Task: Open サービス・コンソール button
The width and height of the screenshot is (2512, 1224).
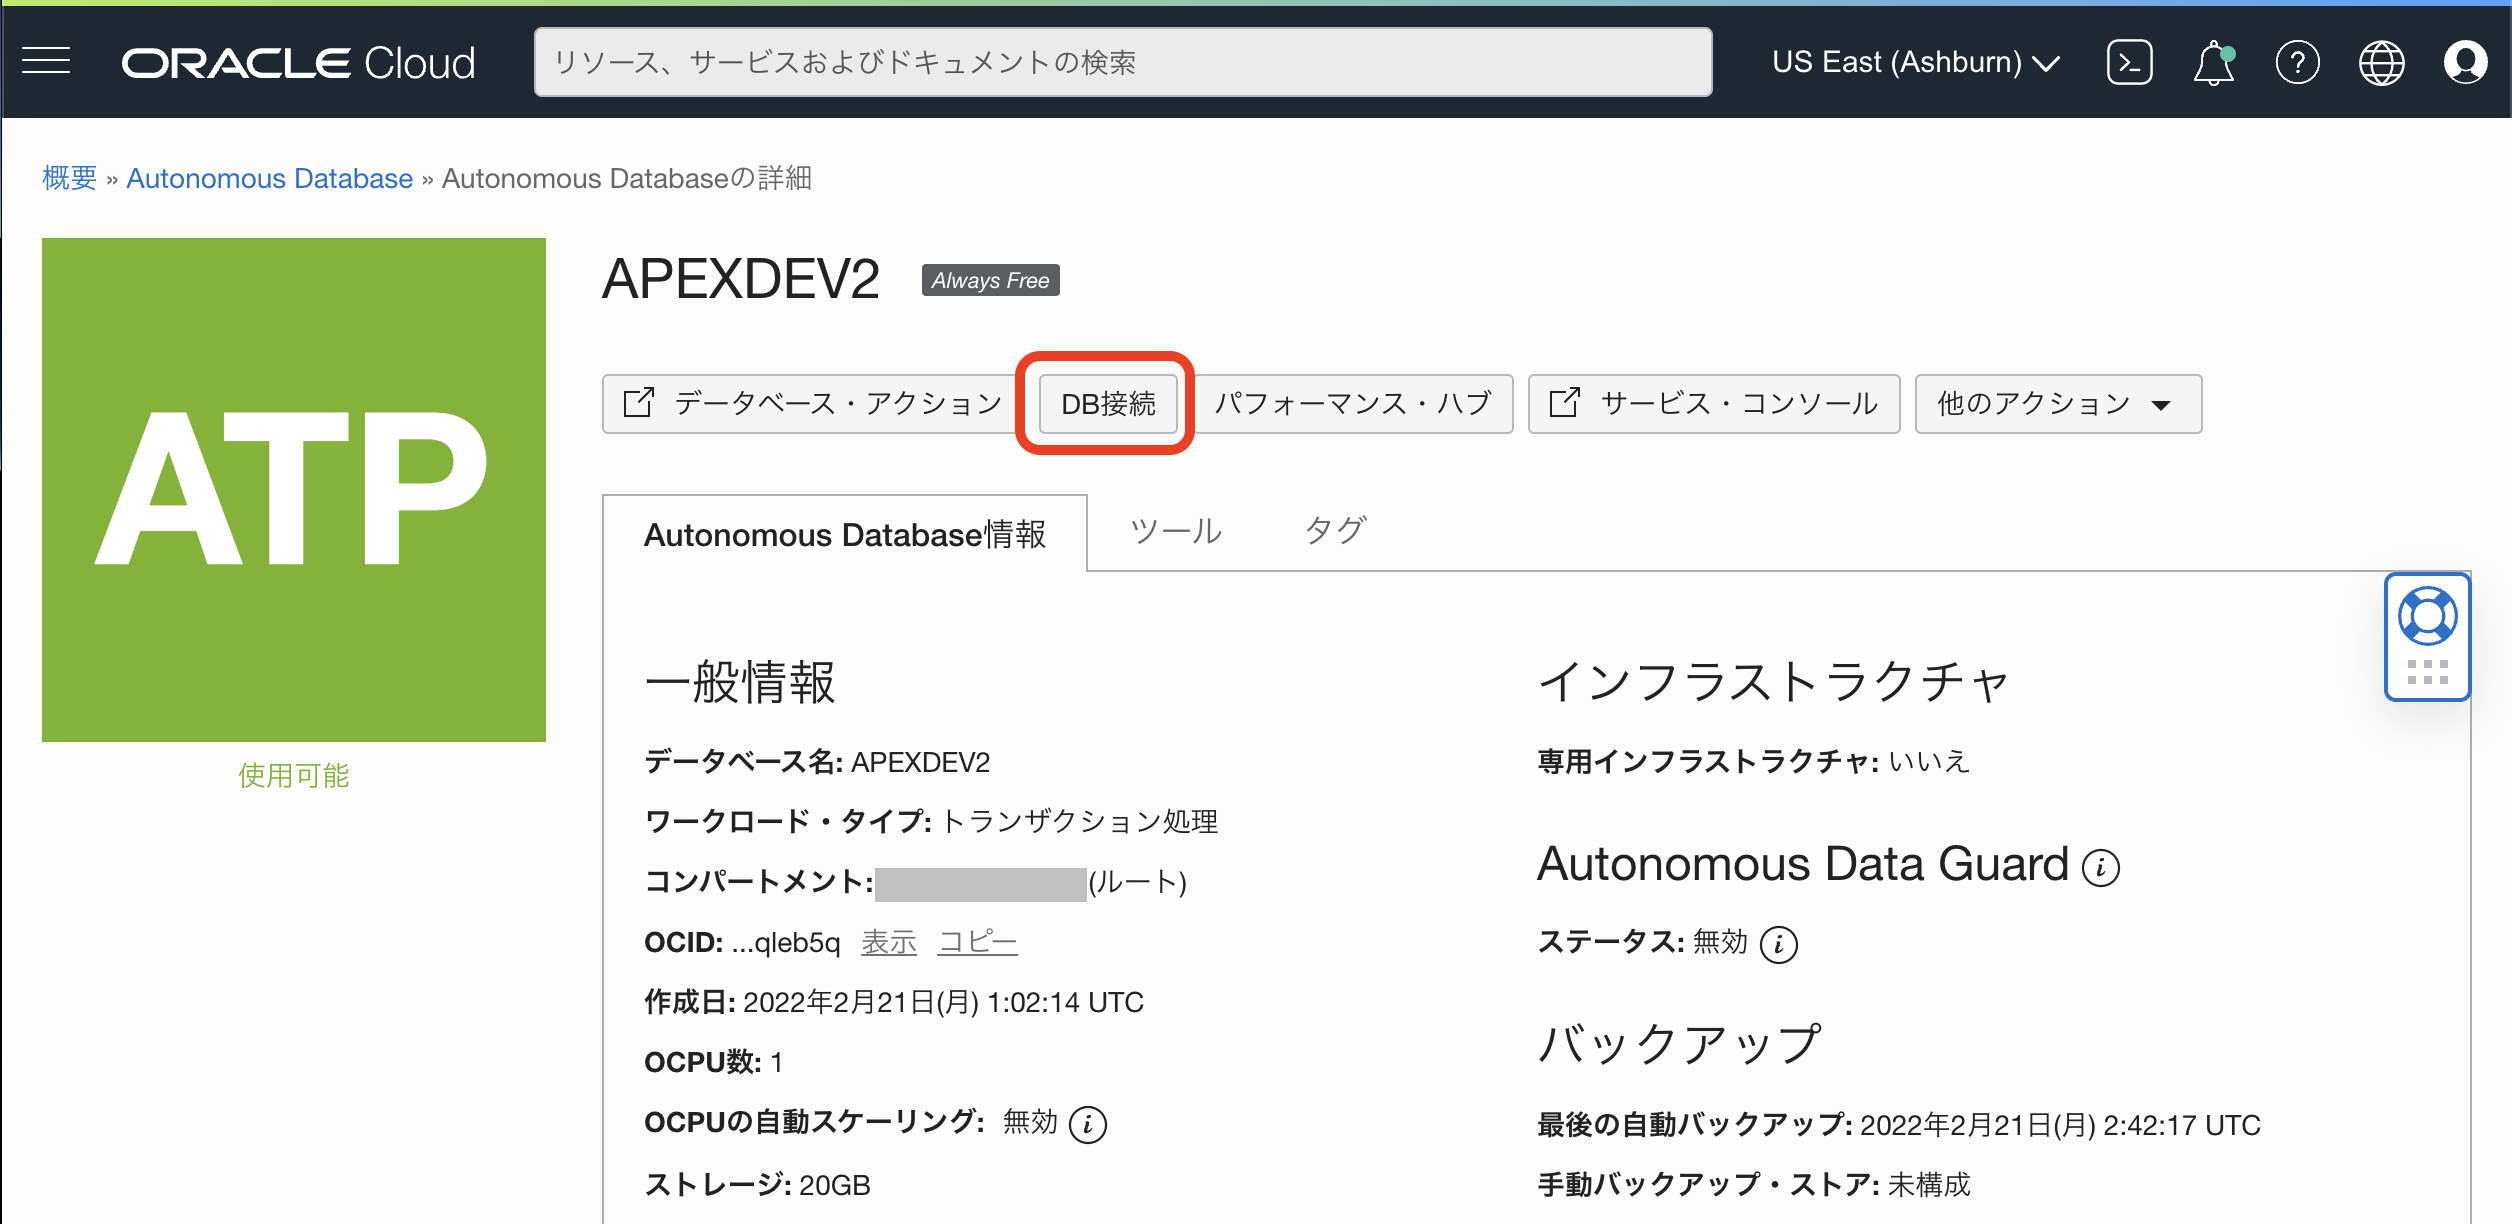Action: pos(1714,404)
